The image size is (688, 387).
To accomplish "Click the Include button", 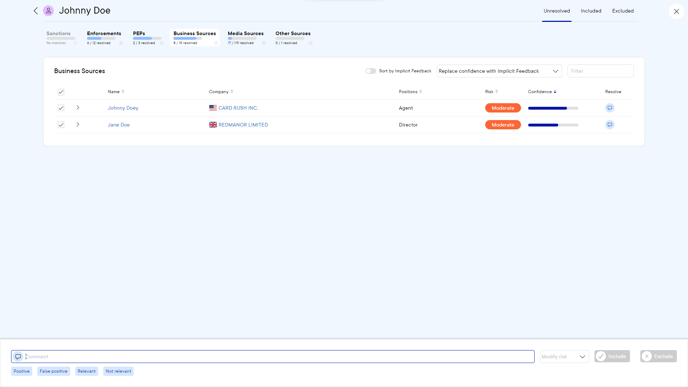I will 612,356.
